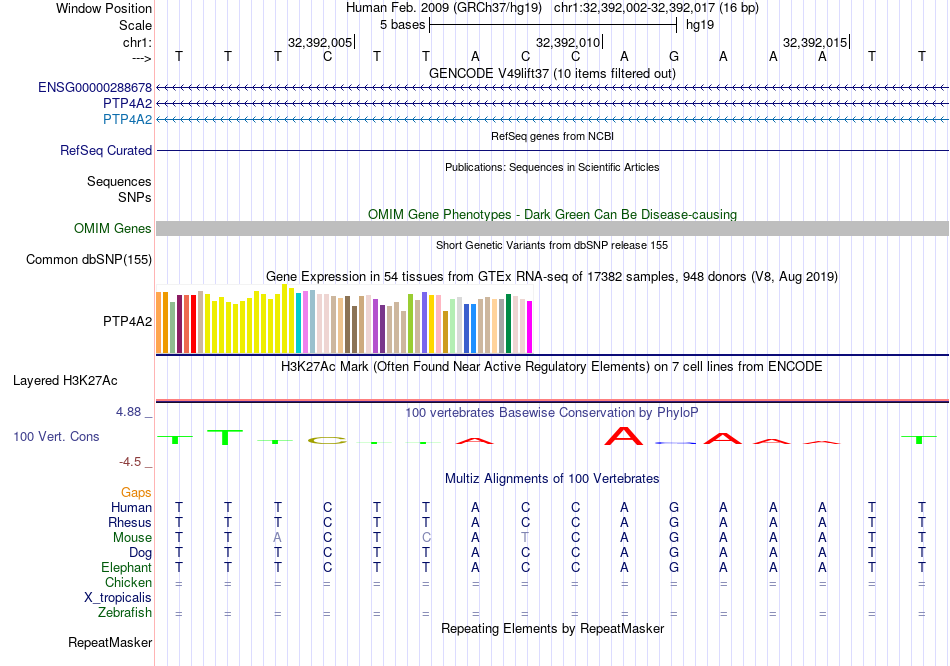Click the 5 bases scale bar

(553, 25)
